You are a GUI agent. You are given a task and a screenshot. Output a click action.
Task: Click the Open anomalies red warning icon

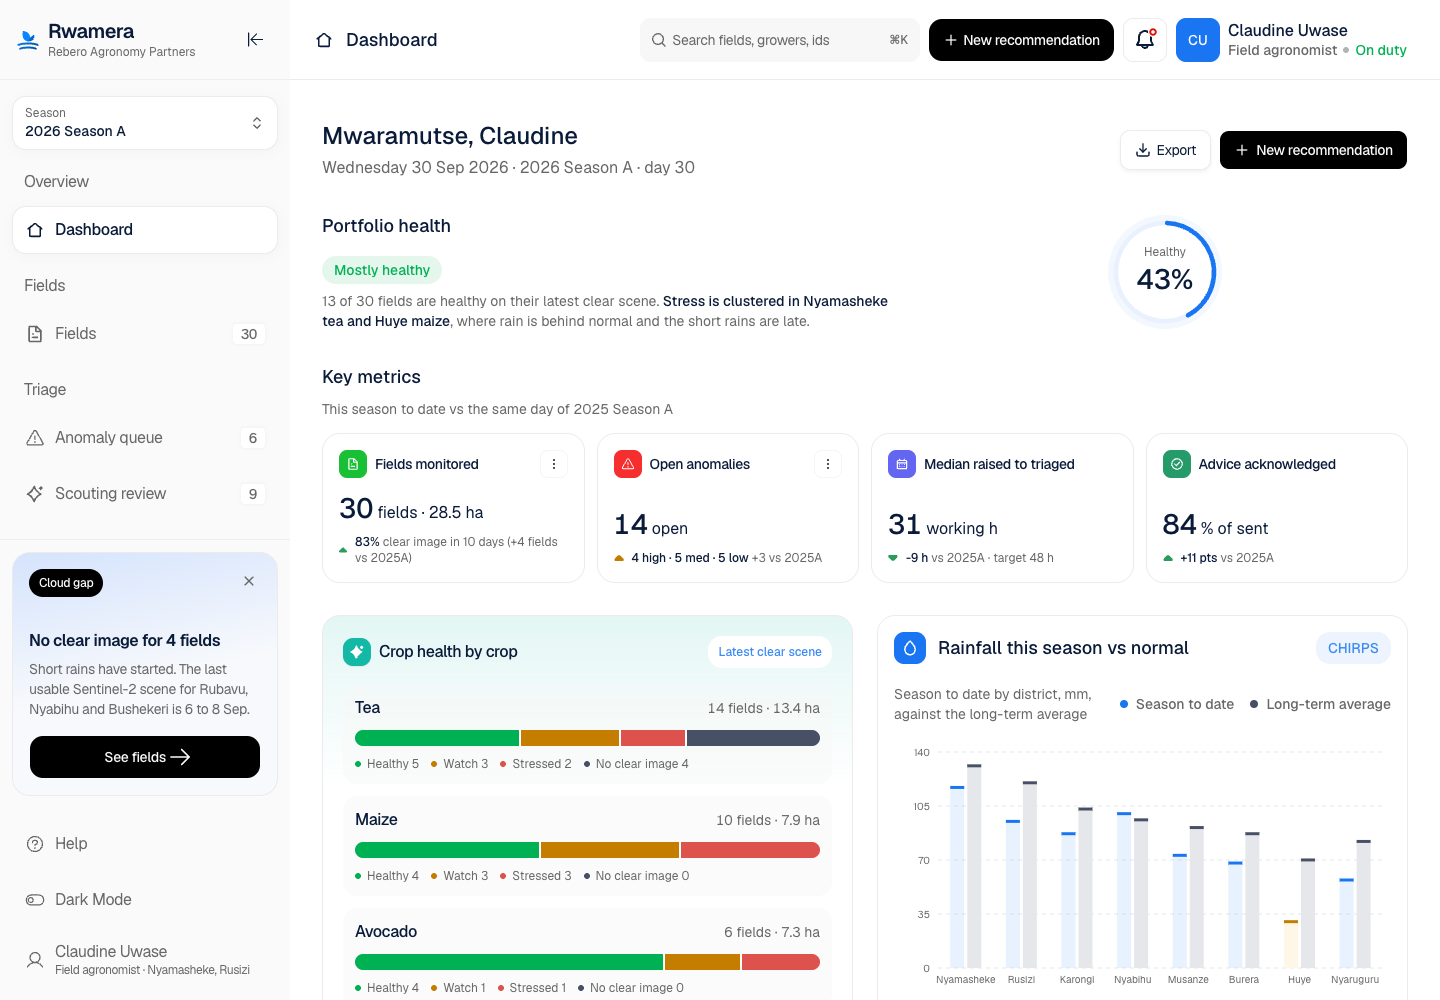[x=627, y=464]
